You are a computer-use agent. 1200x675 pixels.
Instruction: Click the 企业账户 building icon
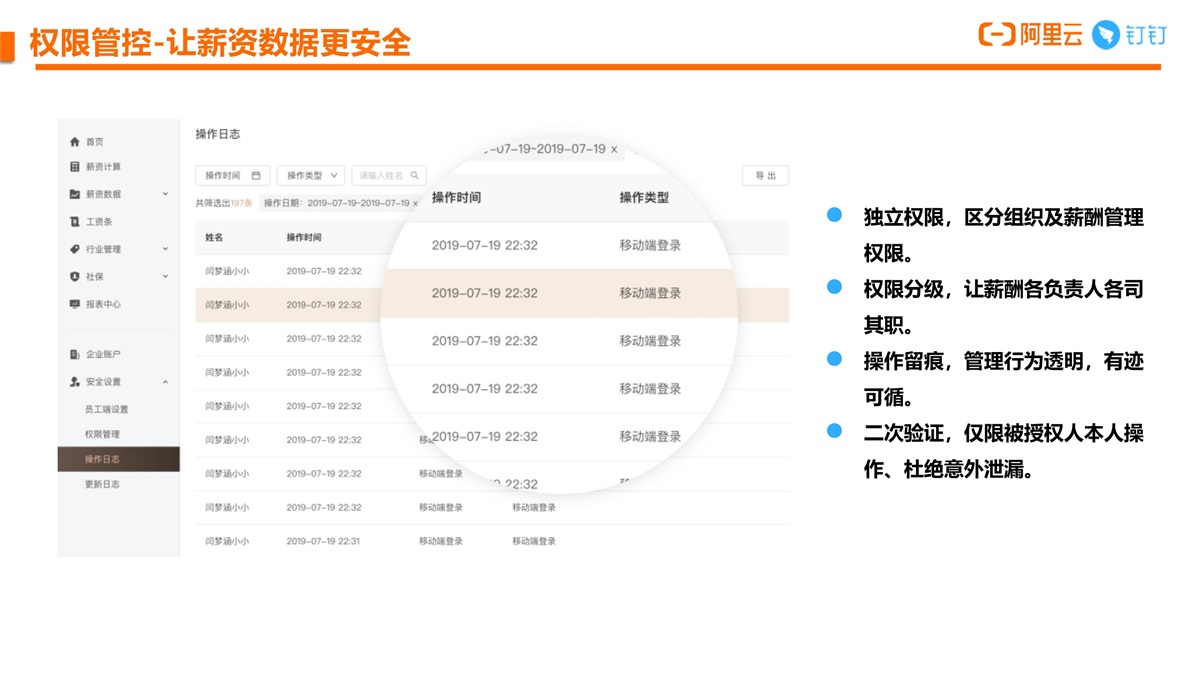pos(74,355)
